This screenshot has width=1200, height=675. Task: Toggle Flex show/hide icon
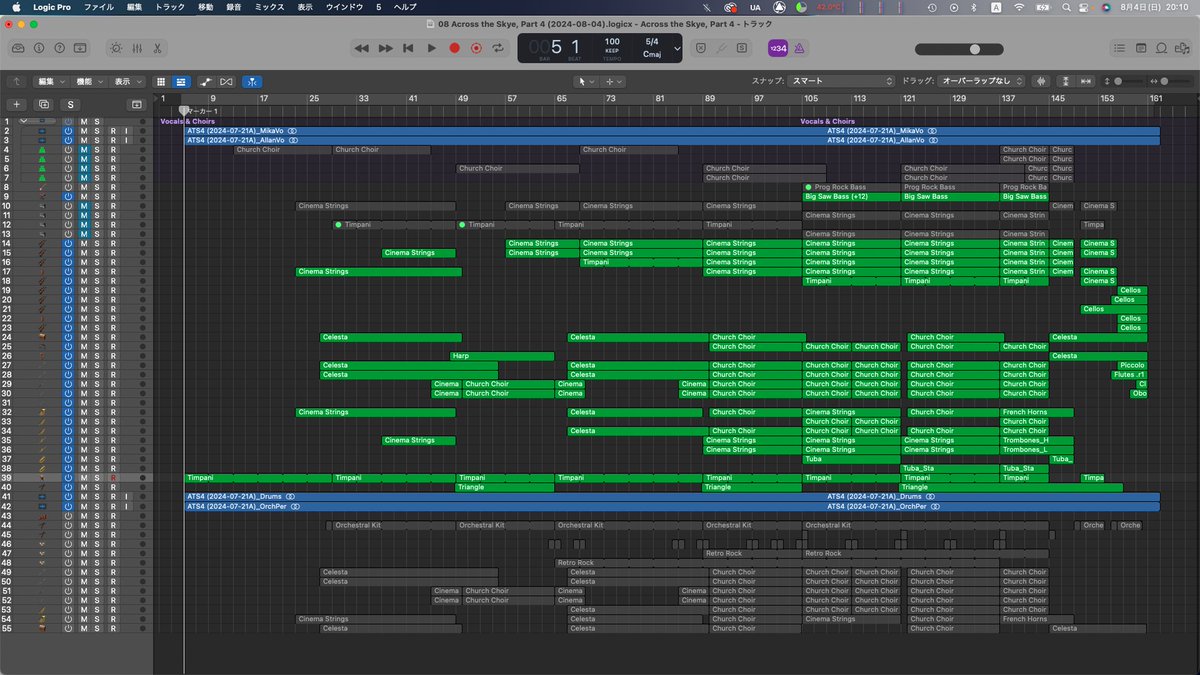point(227,81)
